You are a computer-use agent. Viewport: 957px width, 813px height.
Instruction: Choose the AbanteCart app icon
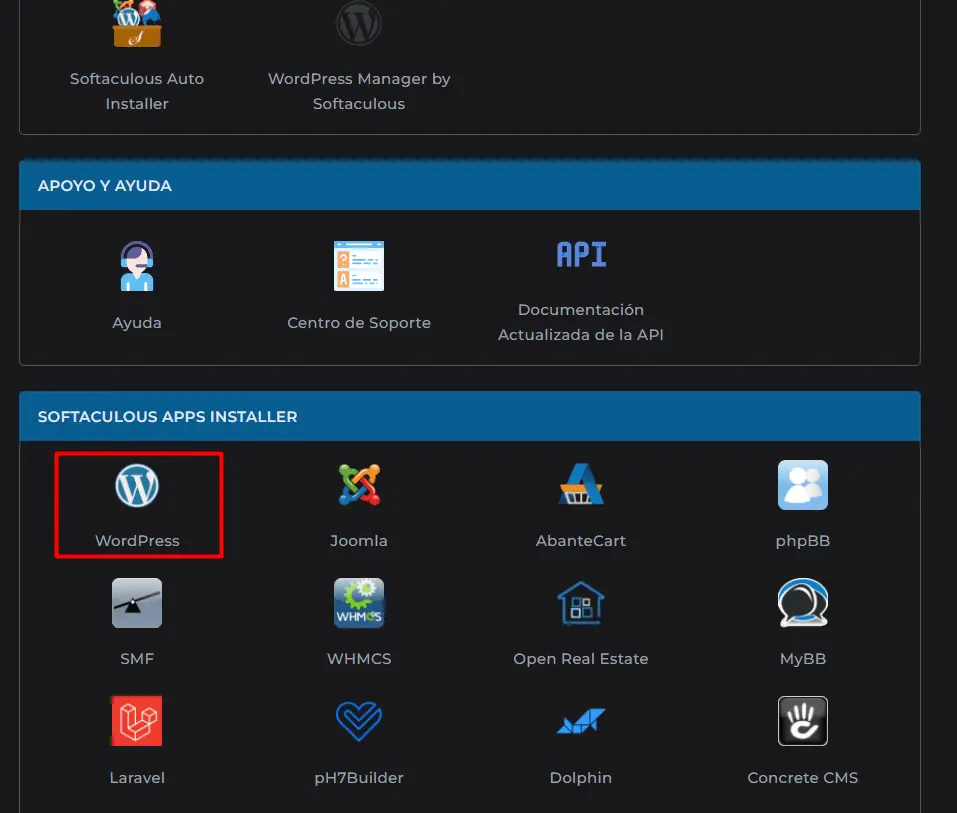coord(581,484)
